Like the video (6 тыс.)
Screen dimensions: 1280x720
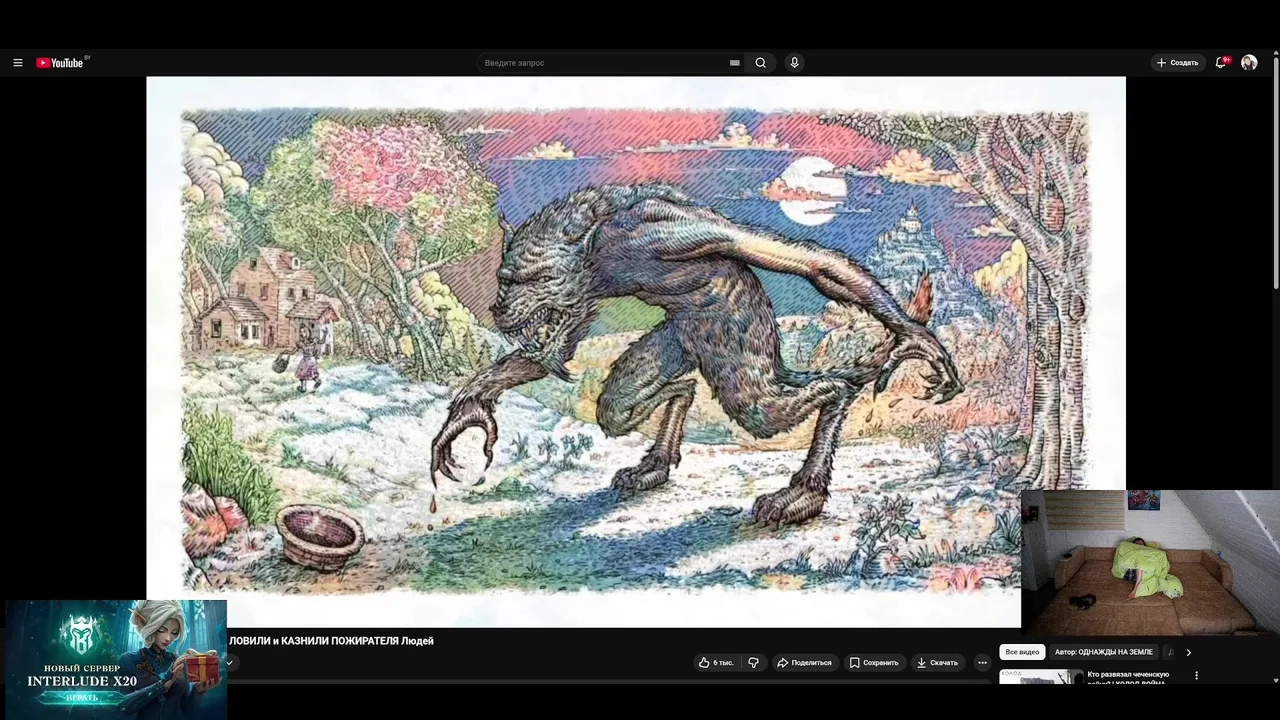coord(716,663)
